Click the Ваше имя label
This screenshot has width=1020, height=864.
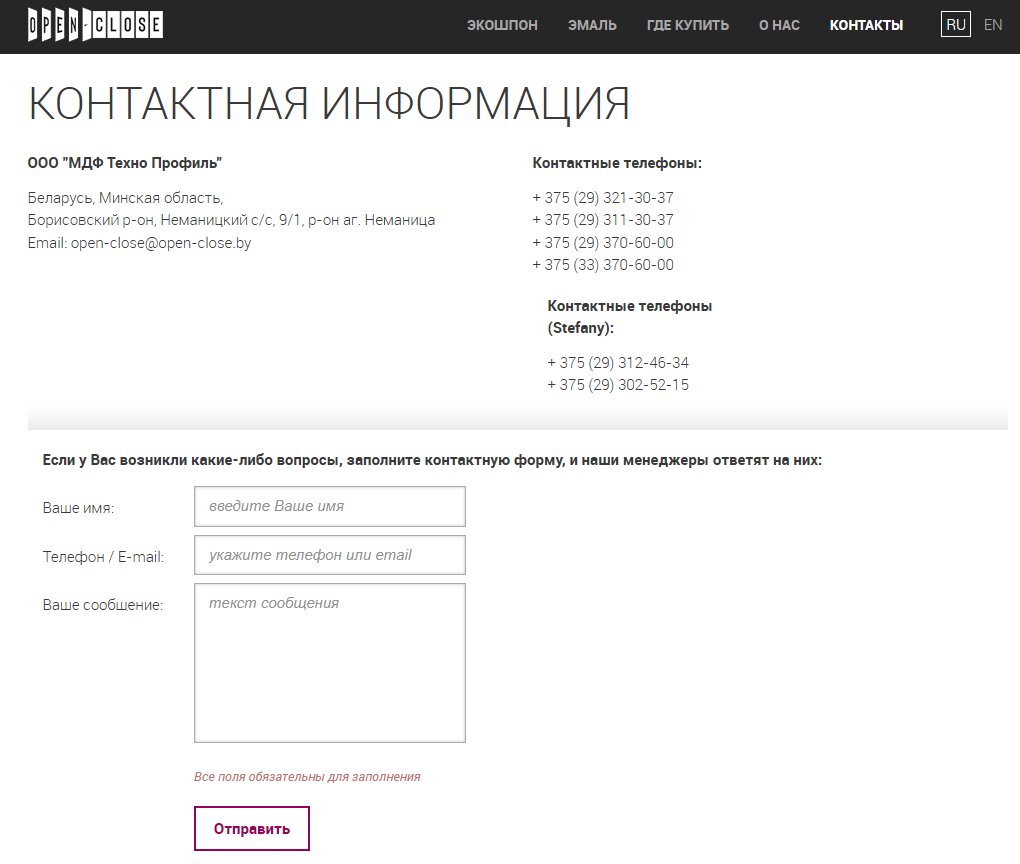point(78,508)
